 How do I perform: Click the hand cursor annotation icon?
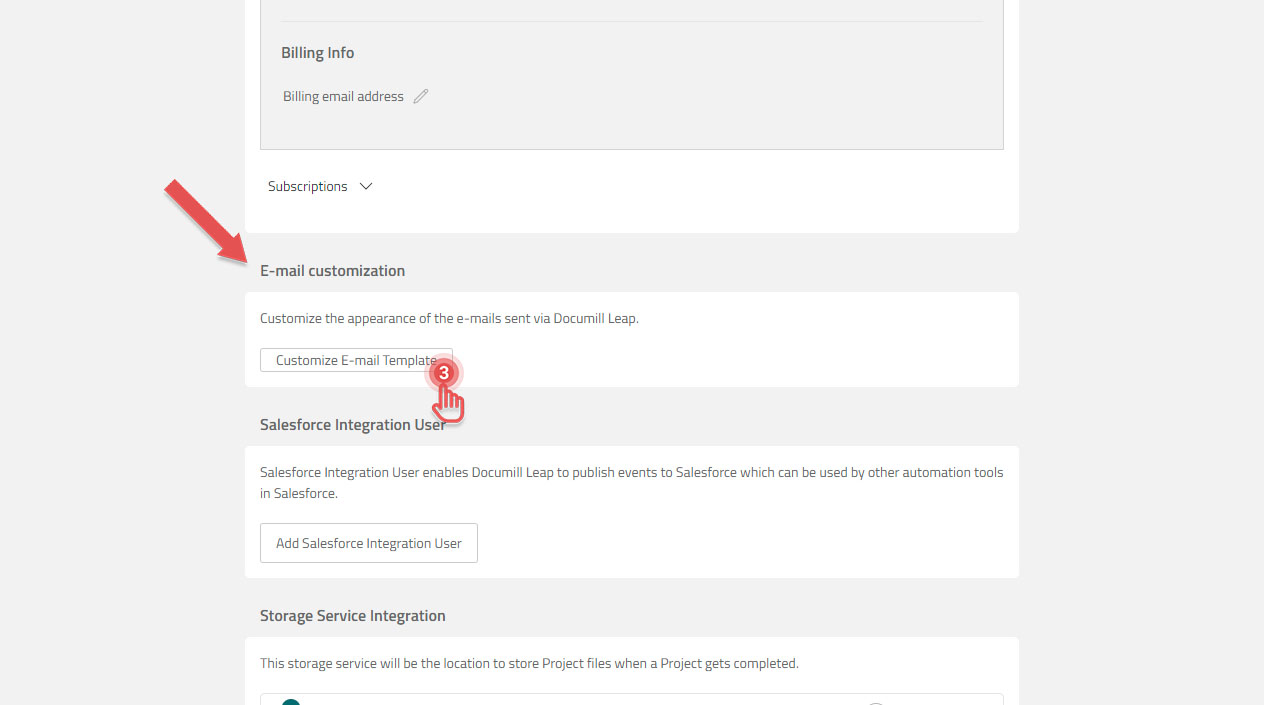pyautogui.click(x=447, y=401)
